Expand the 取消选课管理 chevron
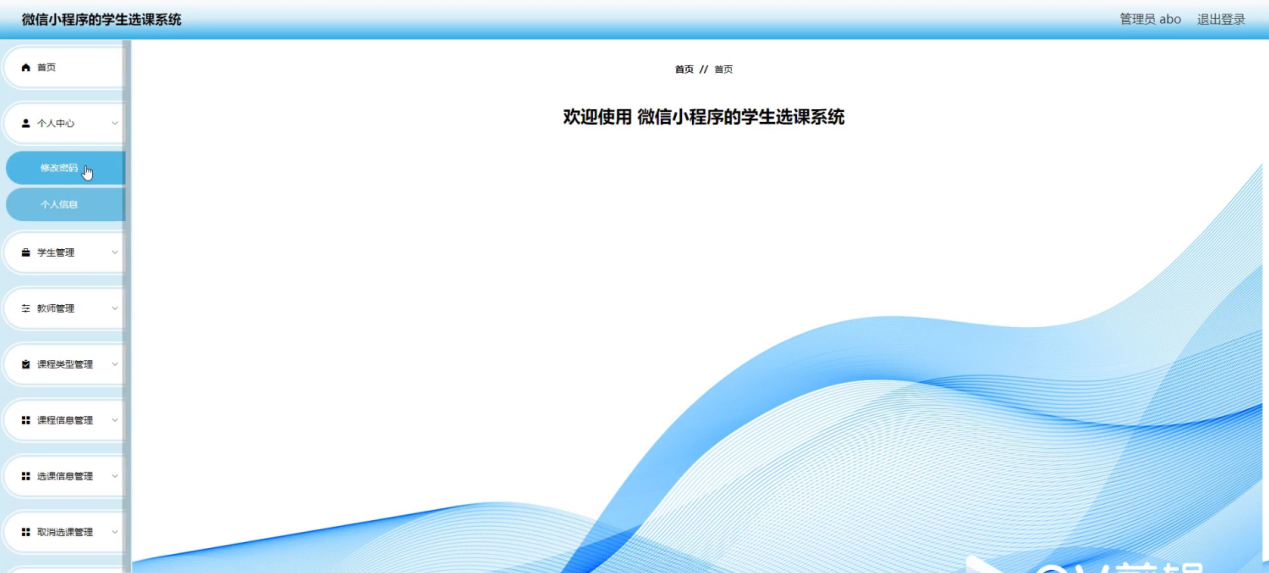Screen dimensions: 1269x573 [x=115, y=533]
